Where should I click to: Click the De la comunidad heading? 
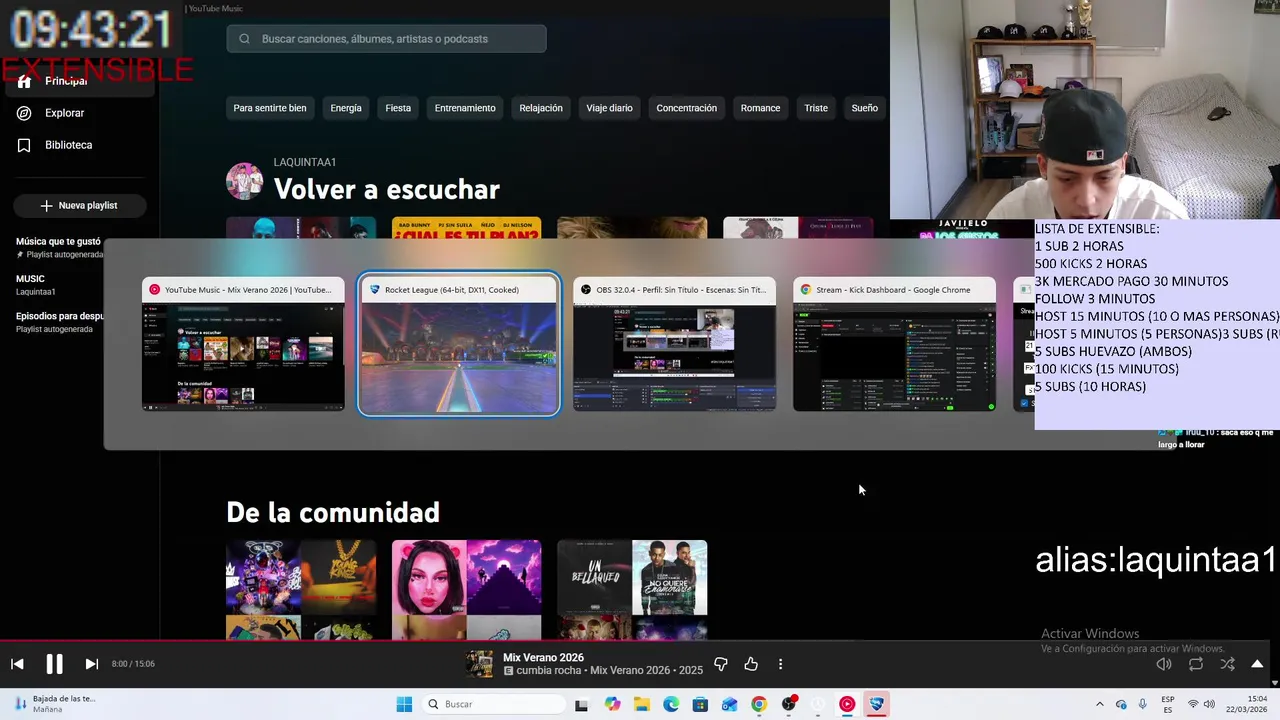333,513
